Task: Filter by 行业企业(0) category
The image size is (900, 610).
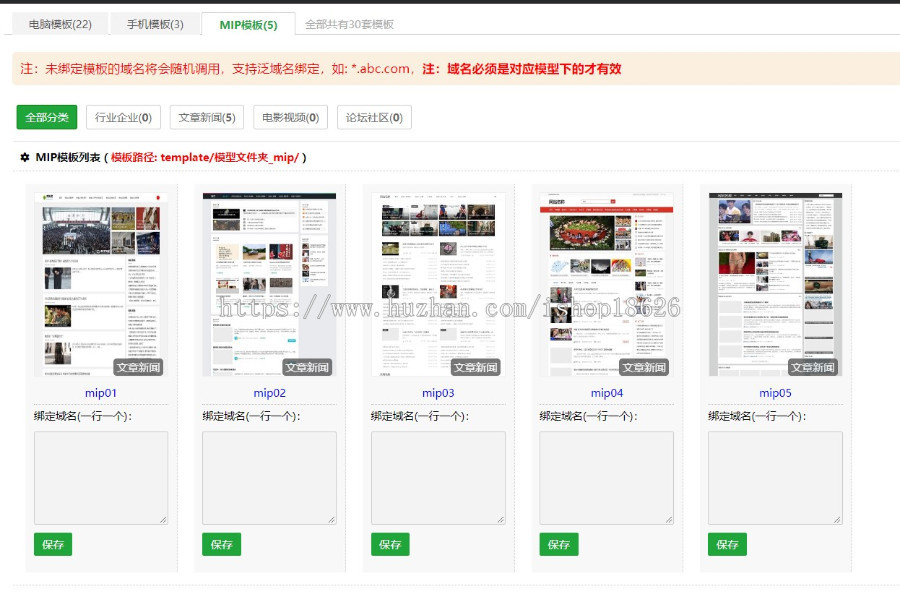Action: point(123,118)
